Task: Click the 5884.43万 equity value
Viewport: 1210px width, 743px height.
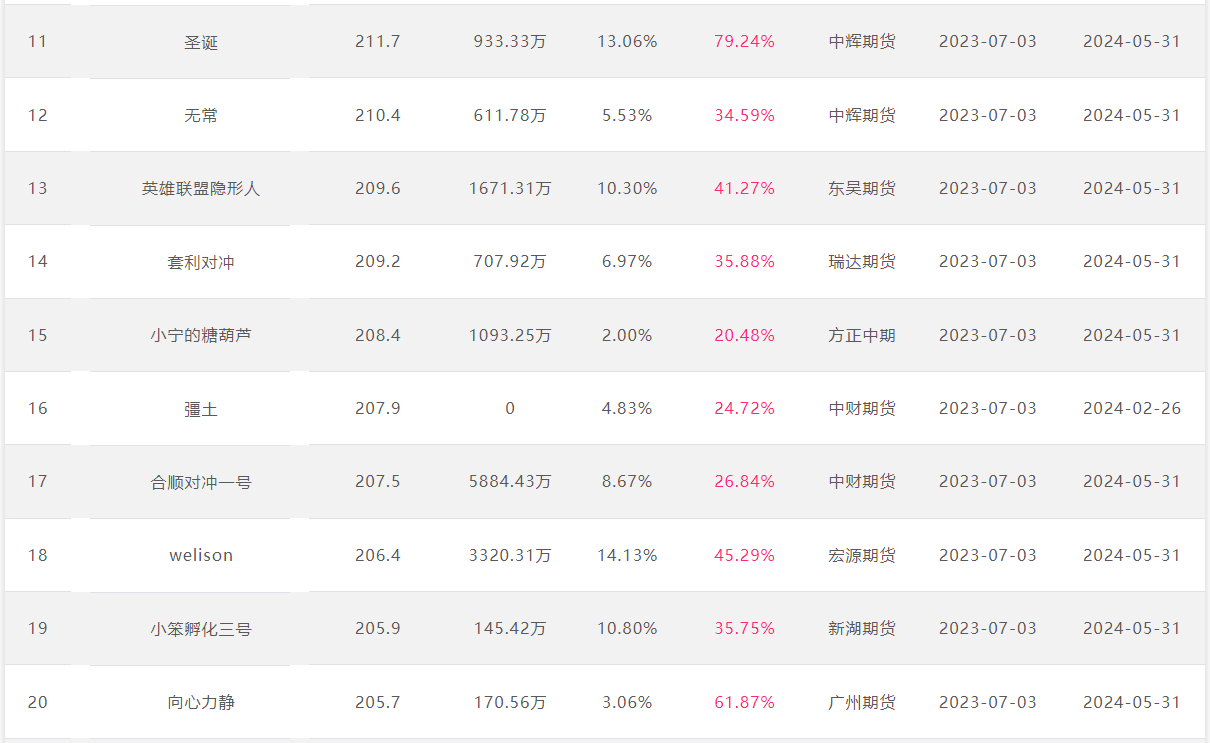Action: (510, 481)
